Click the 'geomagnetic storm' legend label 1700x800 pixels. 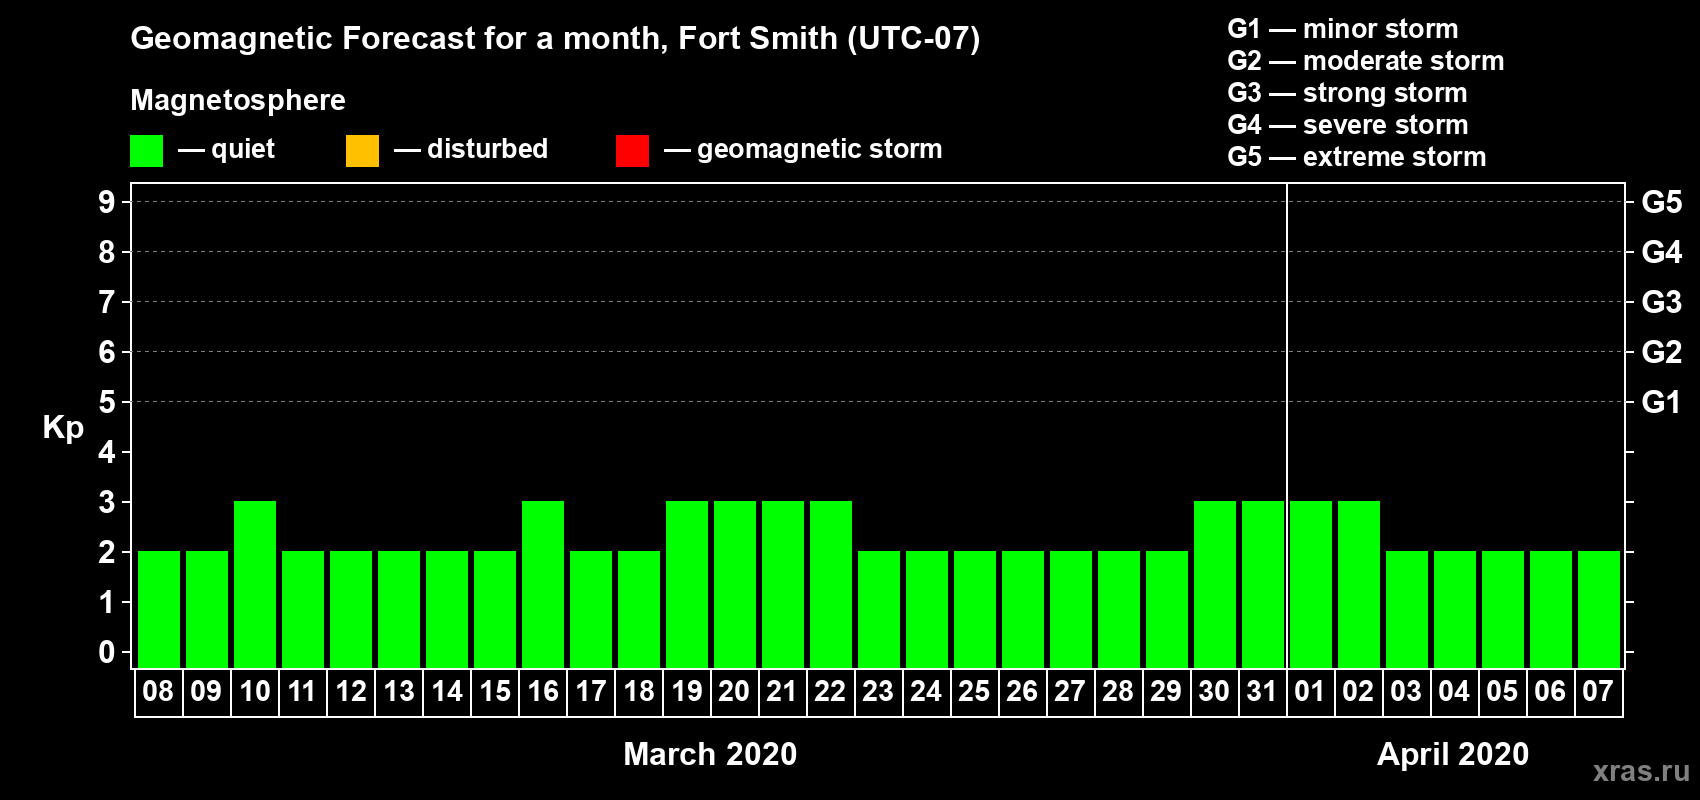(x=819, y=149)
